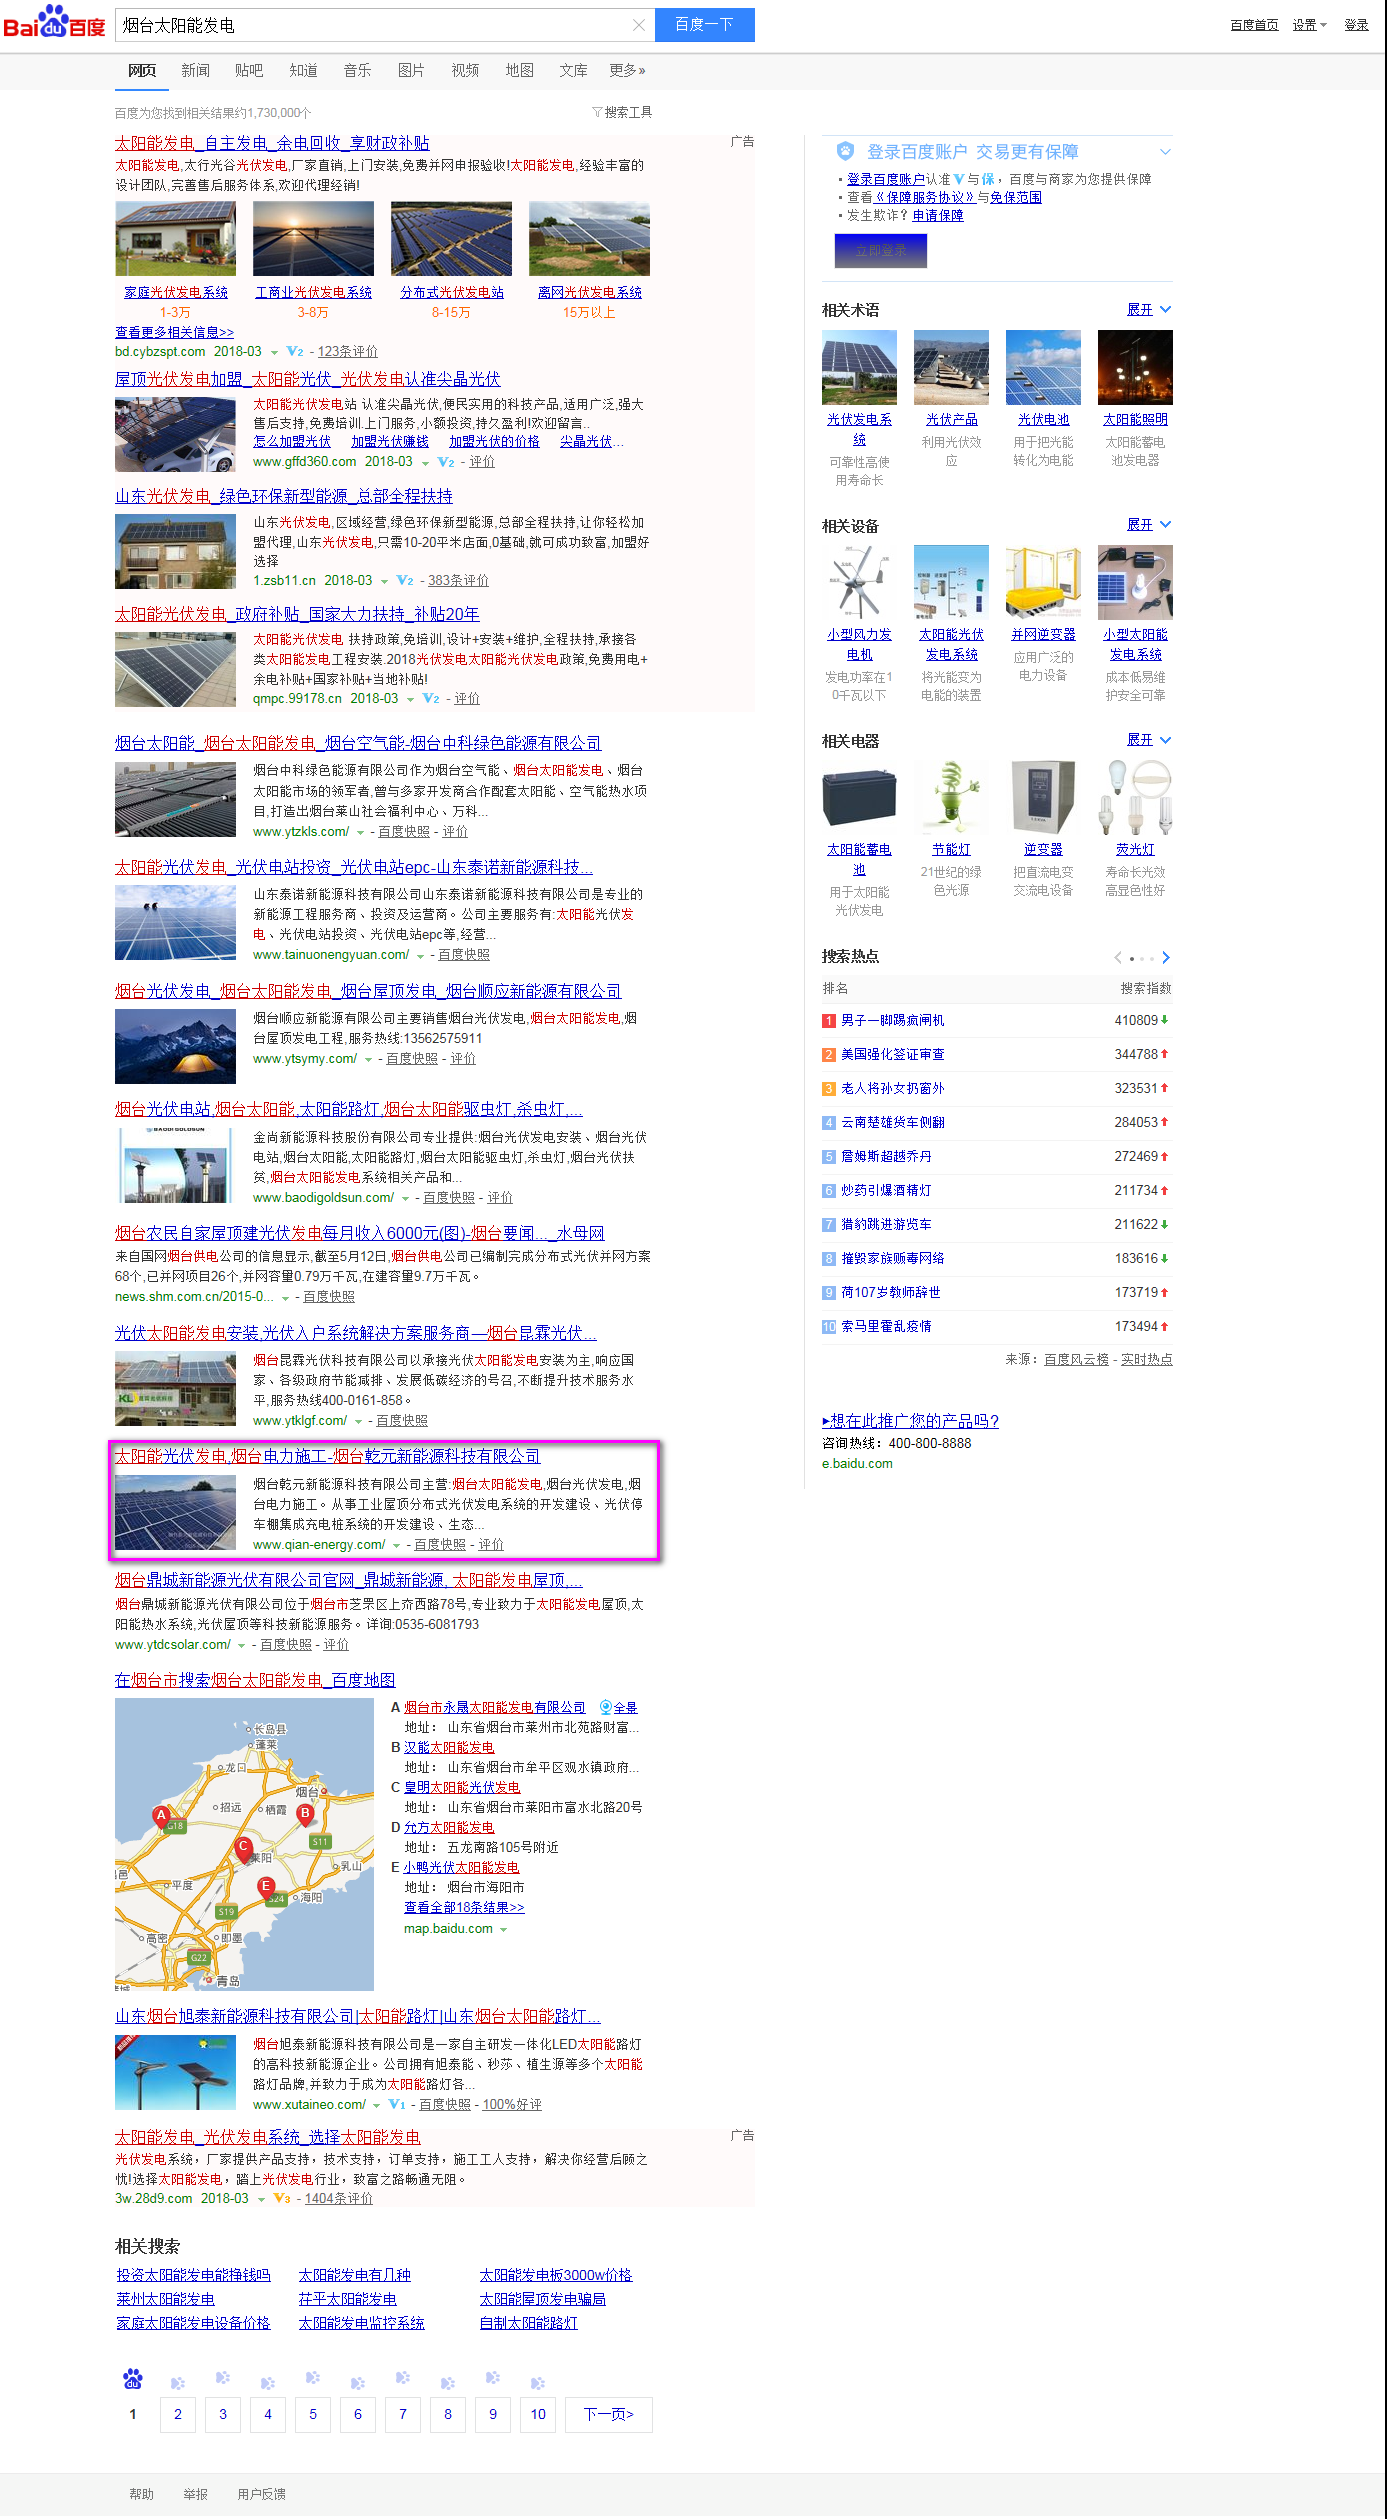Click next arrow in 搜索热点 panel

coord(1166,957)
